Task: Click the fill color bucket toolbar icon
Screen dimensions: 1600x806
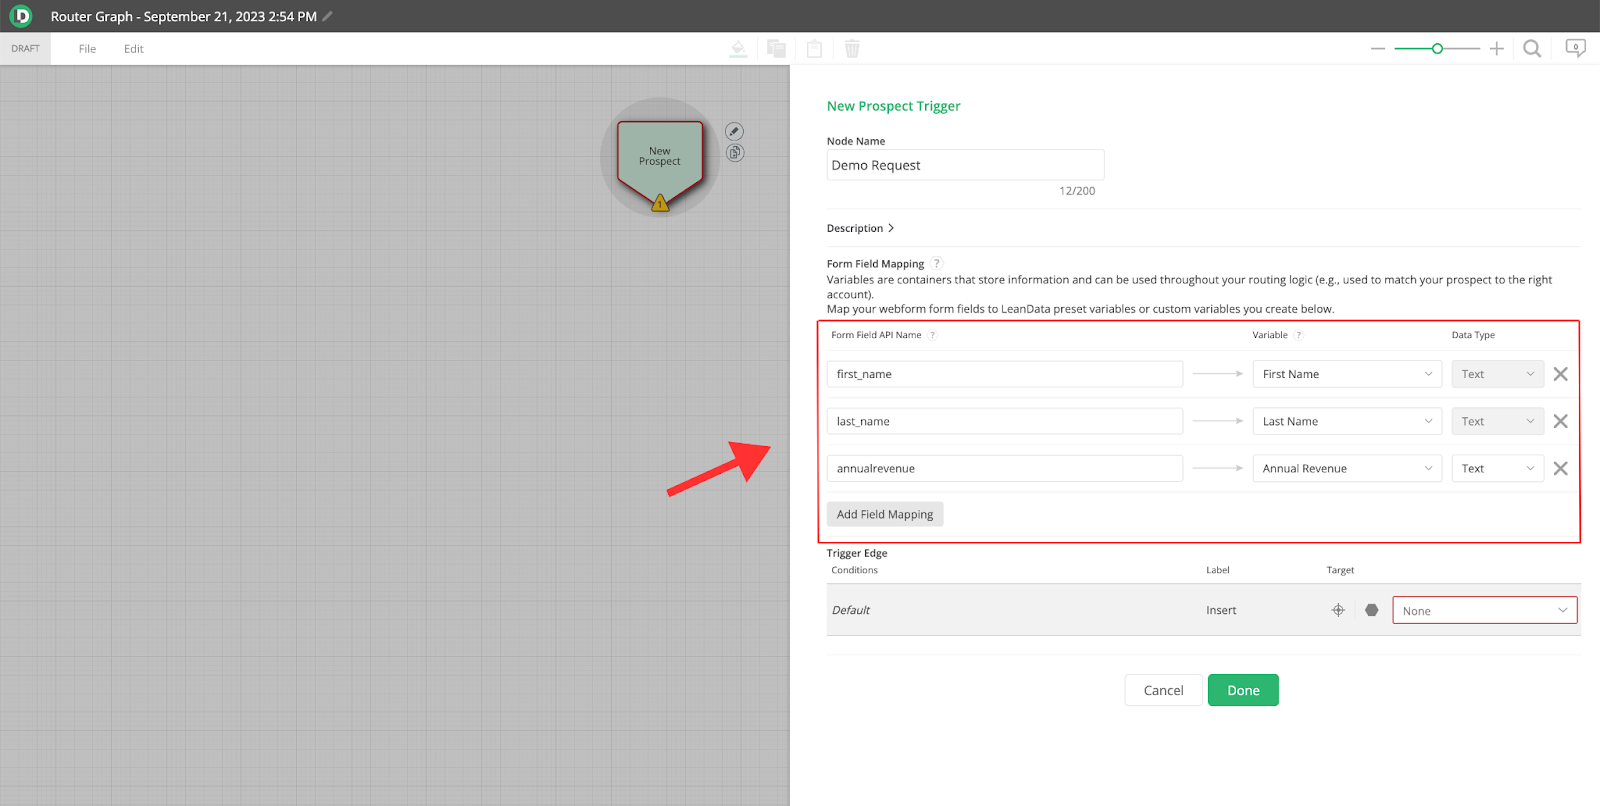Action: [x=738, y=49]
